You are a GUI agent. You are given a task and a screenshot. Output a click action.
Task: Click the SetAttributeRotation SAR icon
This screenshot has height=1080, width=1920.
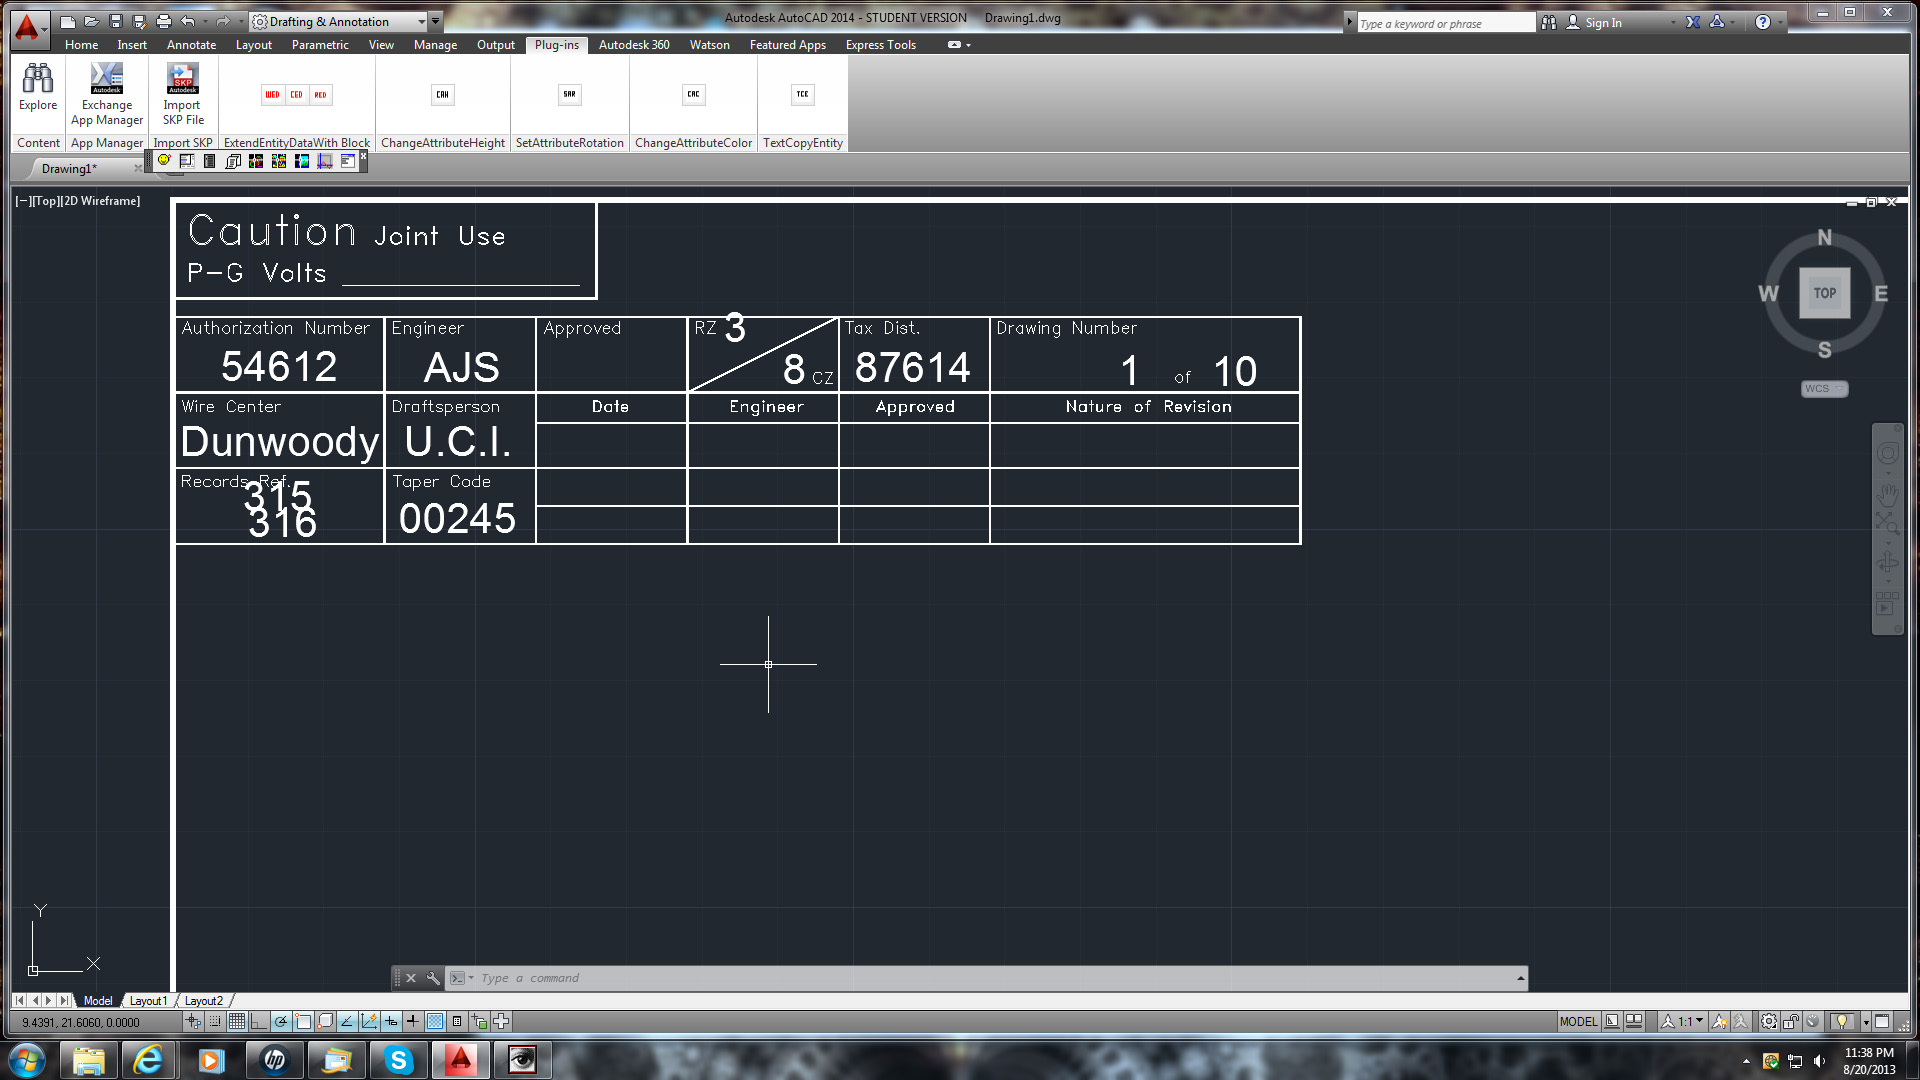[569, 95]
